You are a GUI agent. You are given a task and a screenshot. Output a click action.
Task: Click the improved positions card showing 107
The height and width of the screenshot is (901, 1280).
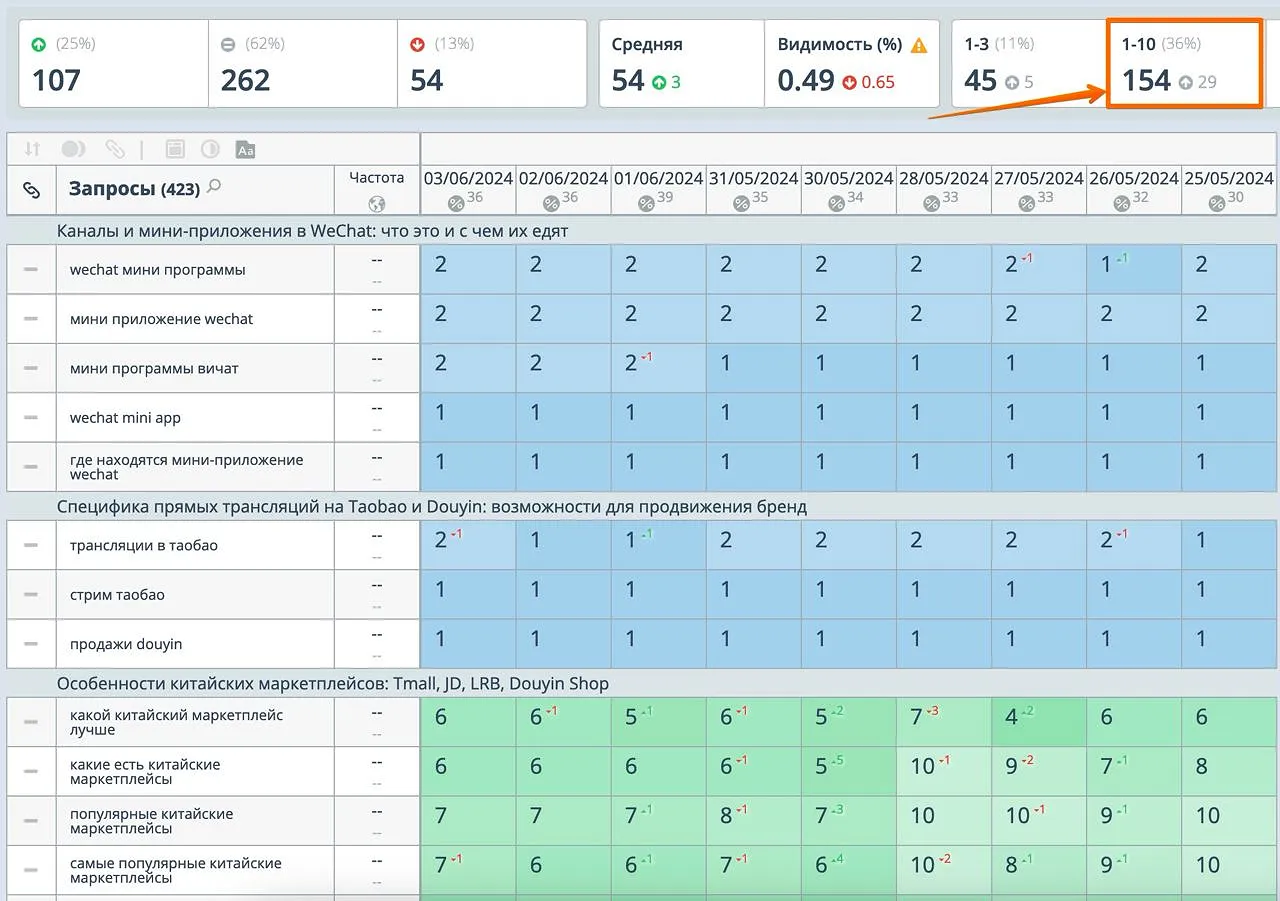pyautogui.click(x=114, y=64)
